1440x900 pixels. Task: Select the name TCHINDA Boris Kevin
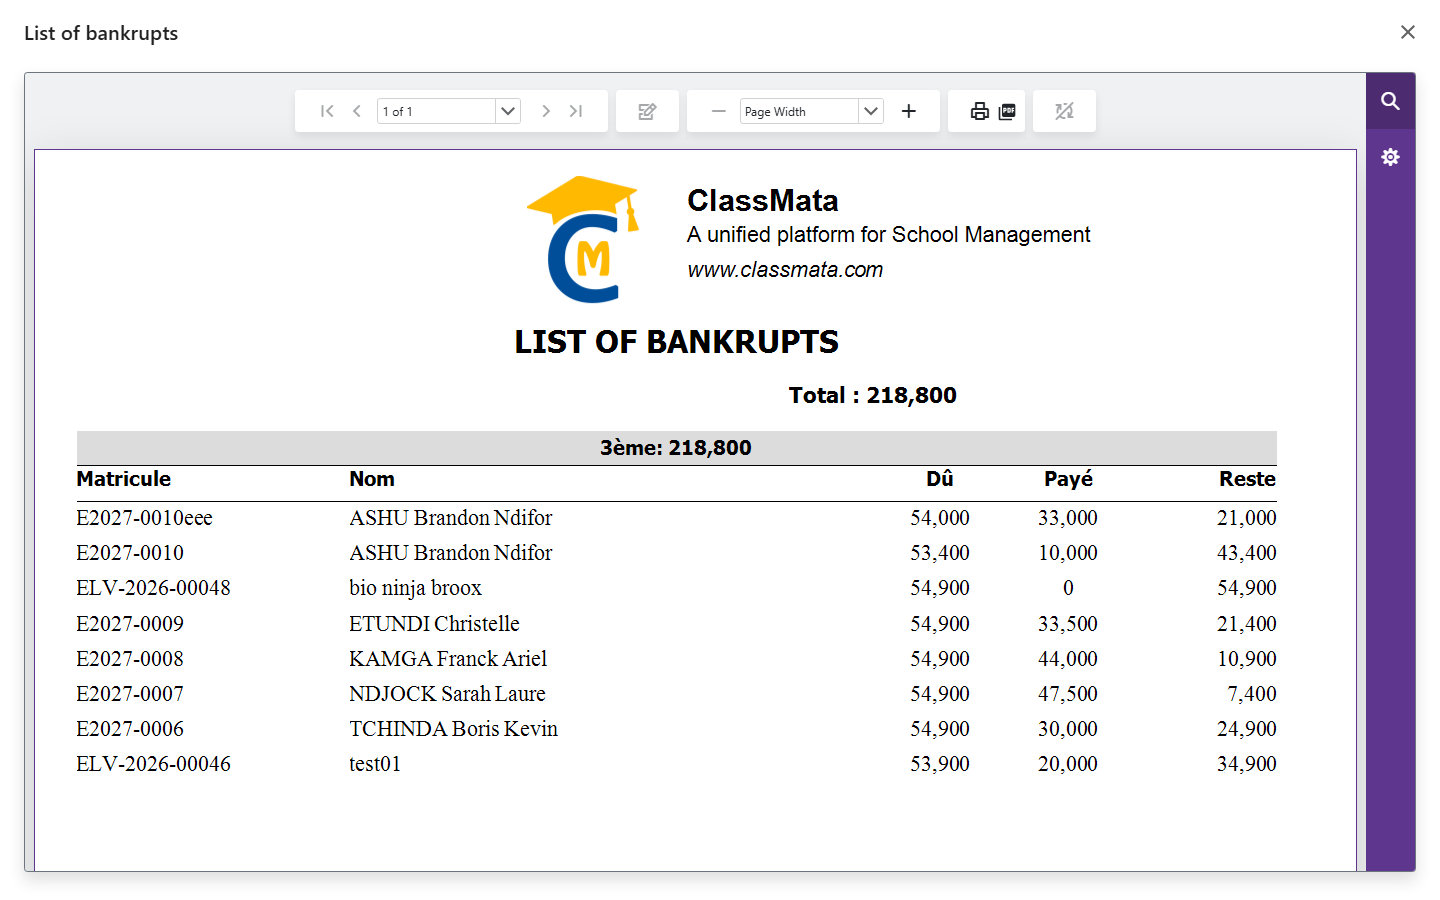tap(453, 729)
